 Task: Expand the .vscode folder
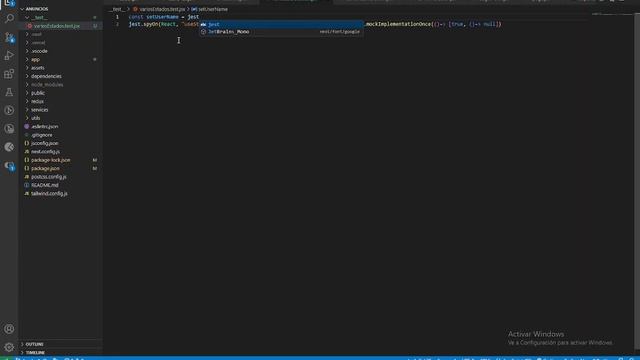click(x=39, y=51)
